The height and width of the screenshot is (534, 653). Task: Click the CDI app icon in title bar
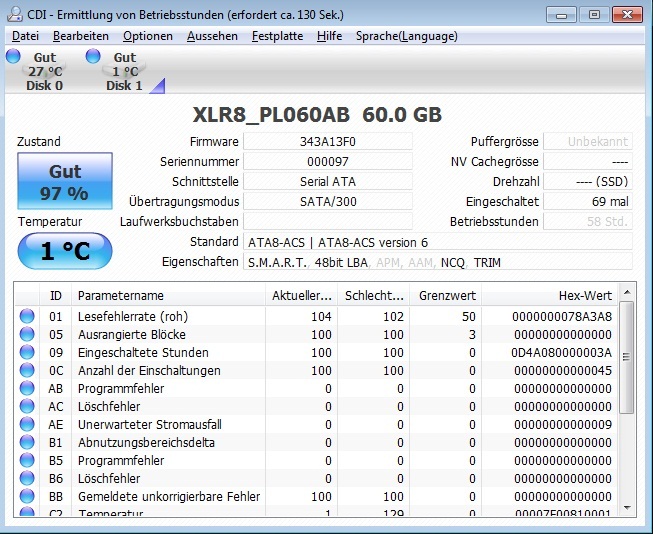pos(15,15)
